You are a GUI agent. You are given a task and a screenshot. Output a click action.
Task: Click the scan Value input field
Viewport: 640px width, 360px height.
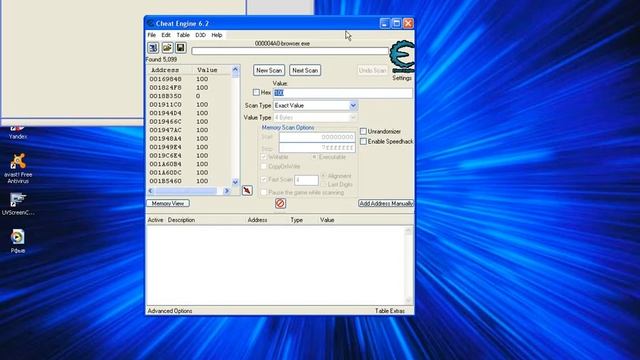[342, 93]
